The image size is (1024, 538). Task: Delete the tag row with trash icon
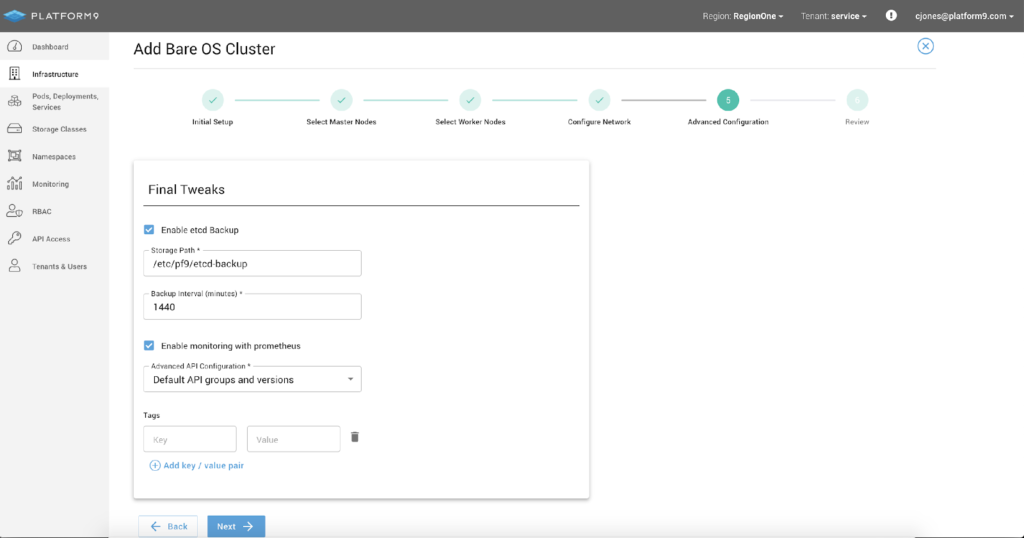tap(355, 437)
